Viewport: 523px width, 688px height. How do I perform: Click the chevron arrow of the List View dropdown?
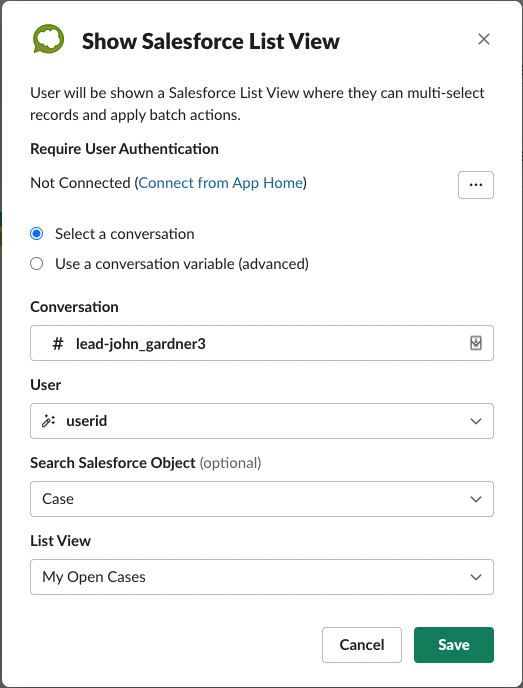[x=476, y=577]
